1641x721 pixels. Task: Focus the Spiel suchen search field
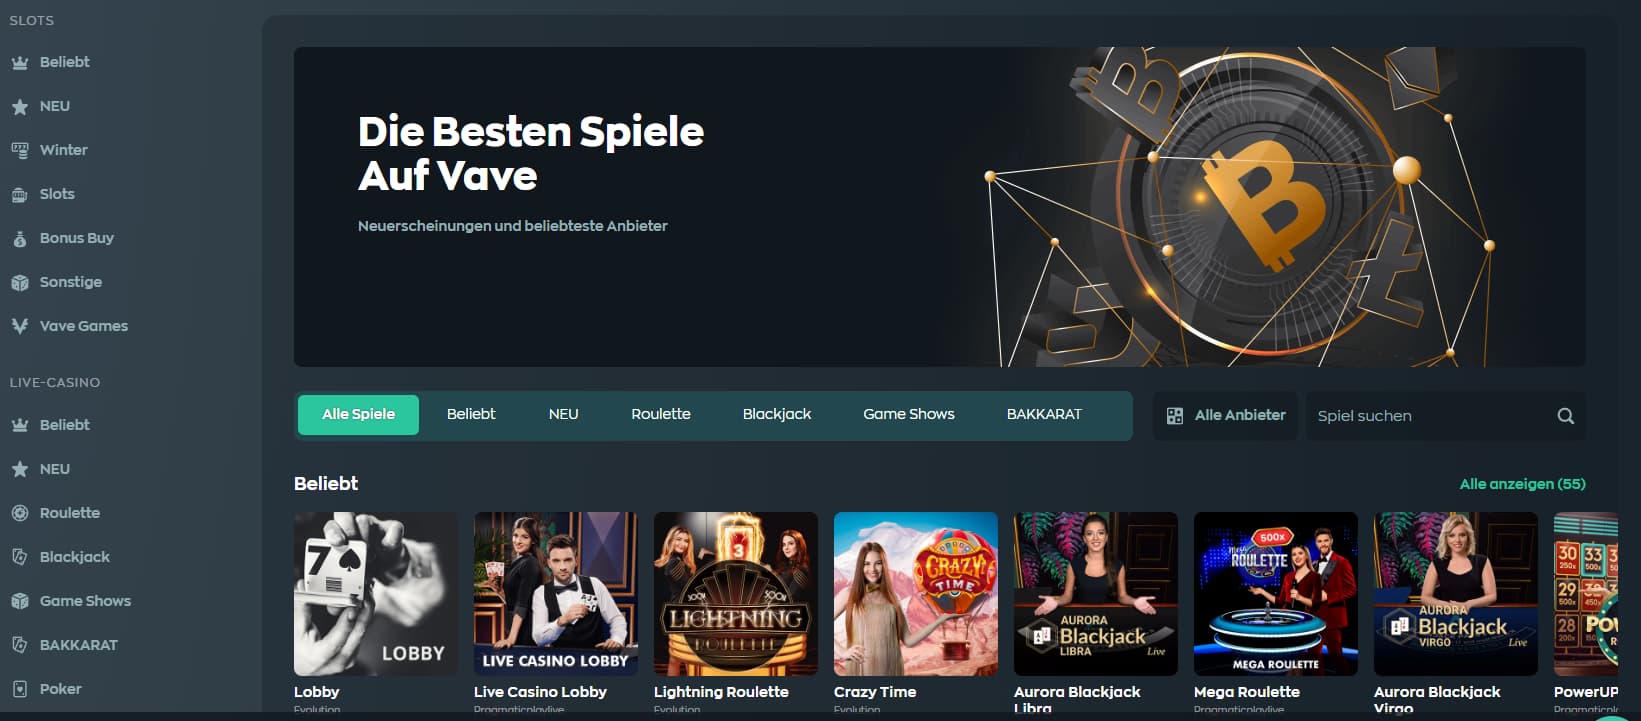click(x=1430, y=416)
